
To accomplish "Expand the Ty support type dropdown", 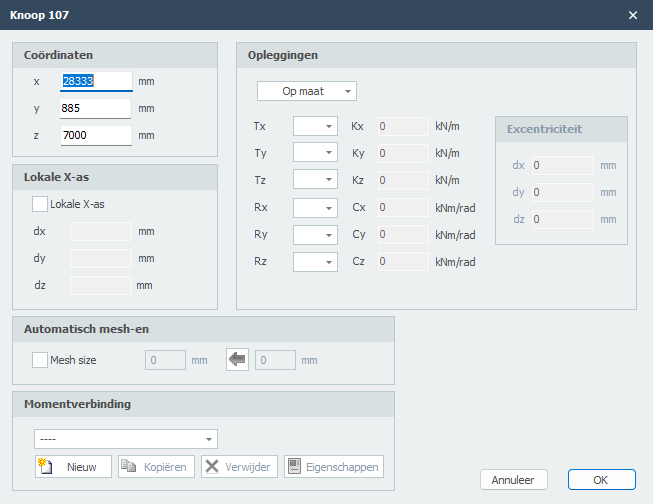I will pos(315,154).
